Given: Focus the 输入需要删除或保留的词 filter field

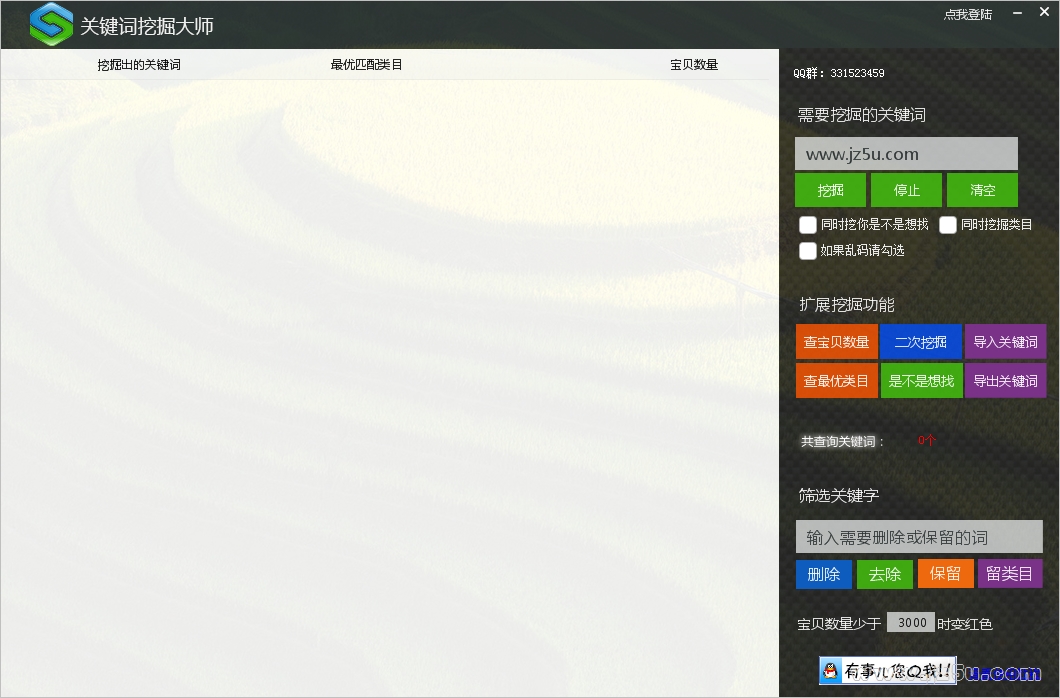Looking at the screenshot, I should pos(919,537).
